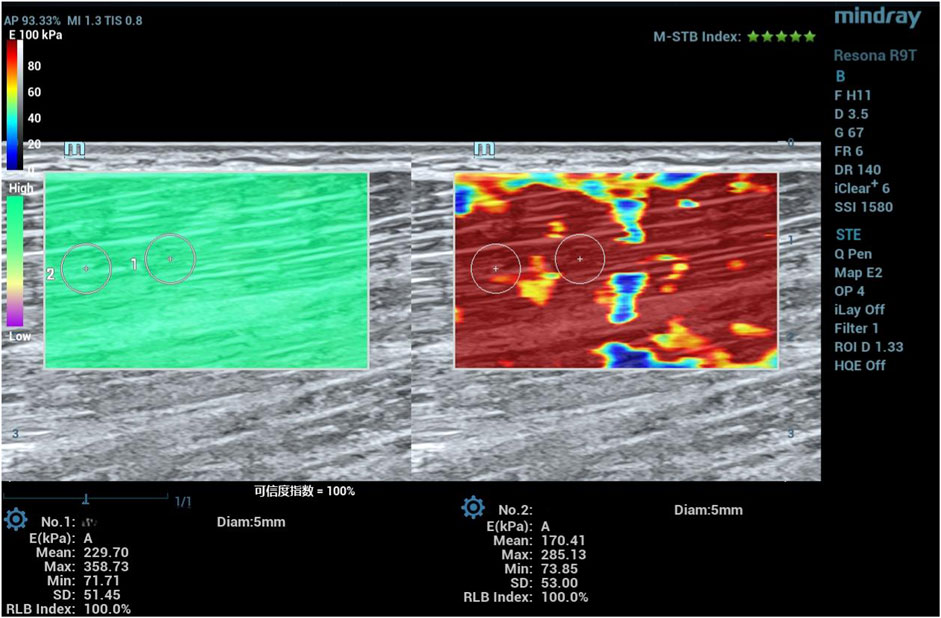Open the Map E2 parameter

pyautogui.click(x=858, y=272)
